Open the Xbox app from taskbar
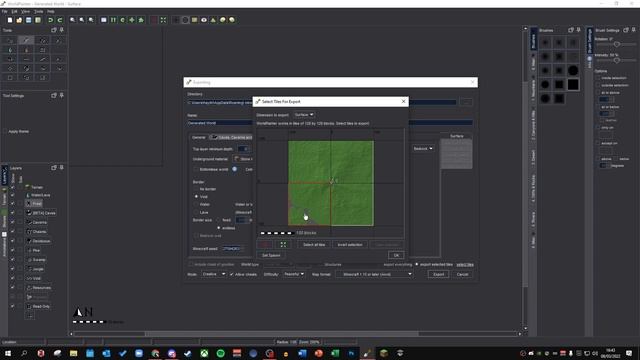 tap(204, 353)
